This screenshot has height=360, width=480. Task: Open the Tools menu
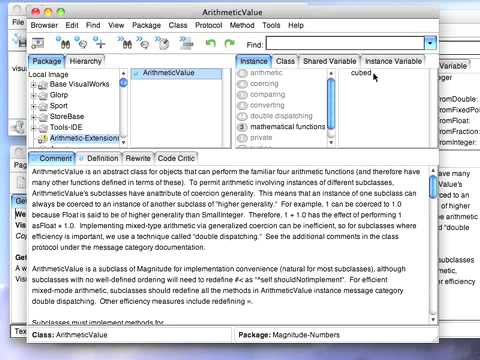(271, 25)
